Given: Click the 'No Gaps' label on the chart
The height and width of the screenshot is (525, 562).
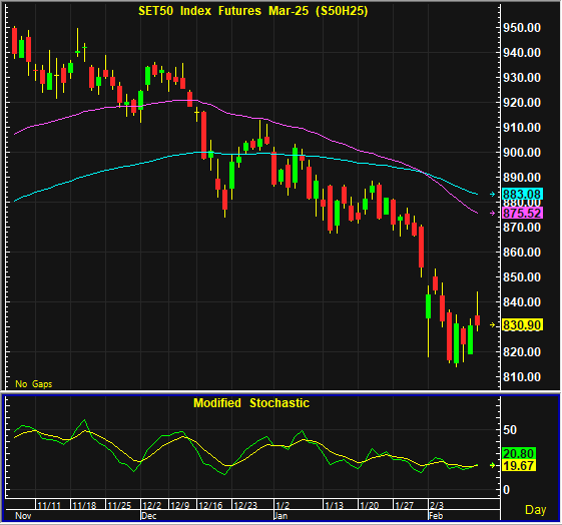Looking at the screenshot, I should click(34, 384).
